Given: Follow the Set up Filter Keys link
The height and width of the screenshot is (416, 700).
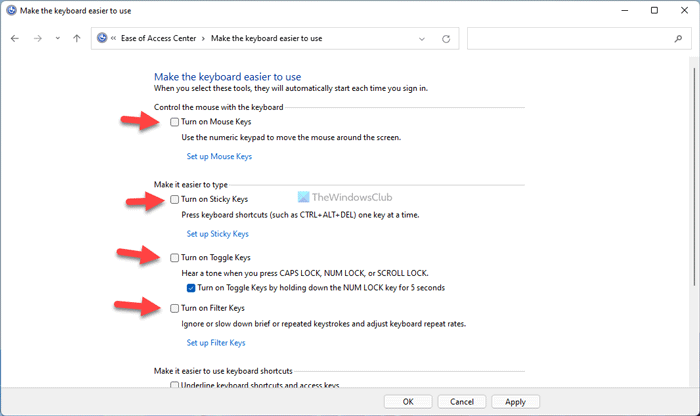Looking at the screenshot, I should pos(215,343).
